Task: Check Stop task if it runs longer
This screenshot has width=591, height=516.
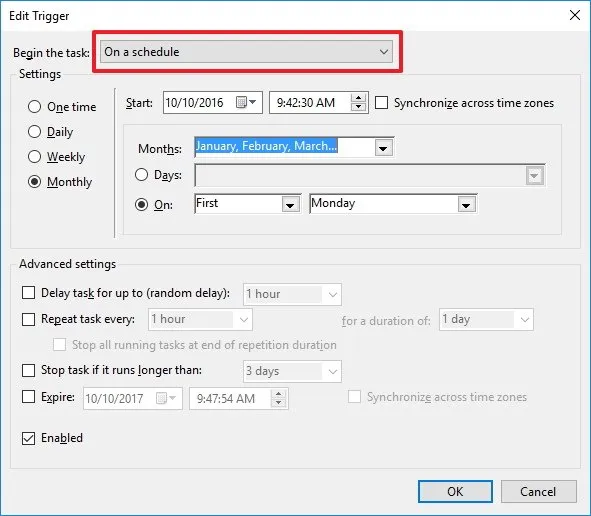Action: (28, 370)
